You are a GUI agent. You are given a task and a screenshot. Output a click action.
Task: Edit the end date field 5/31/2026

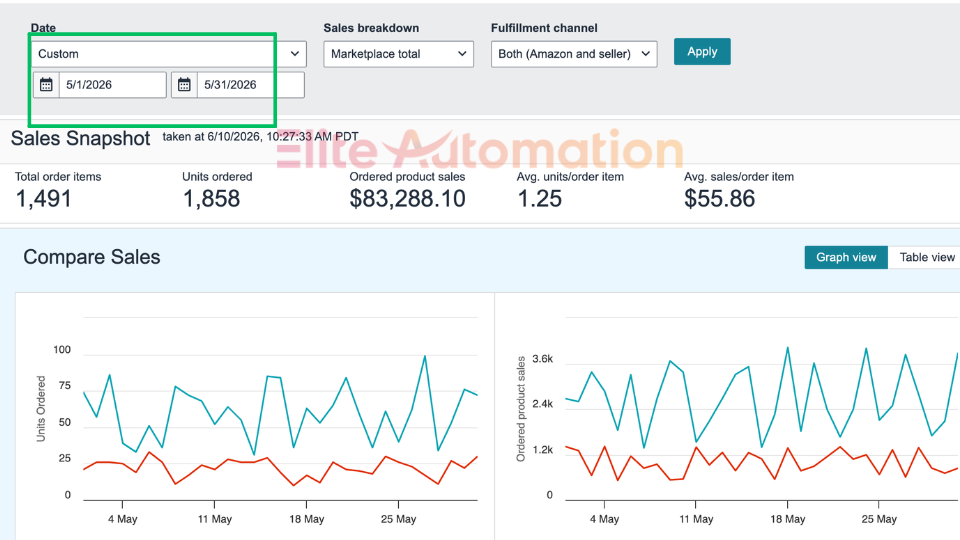pyautogui.click(x=250, y=85)
